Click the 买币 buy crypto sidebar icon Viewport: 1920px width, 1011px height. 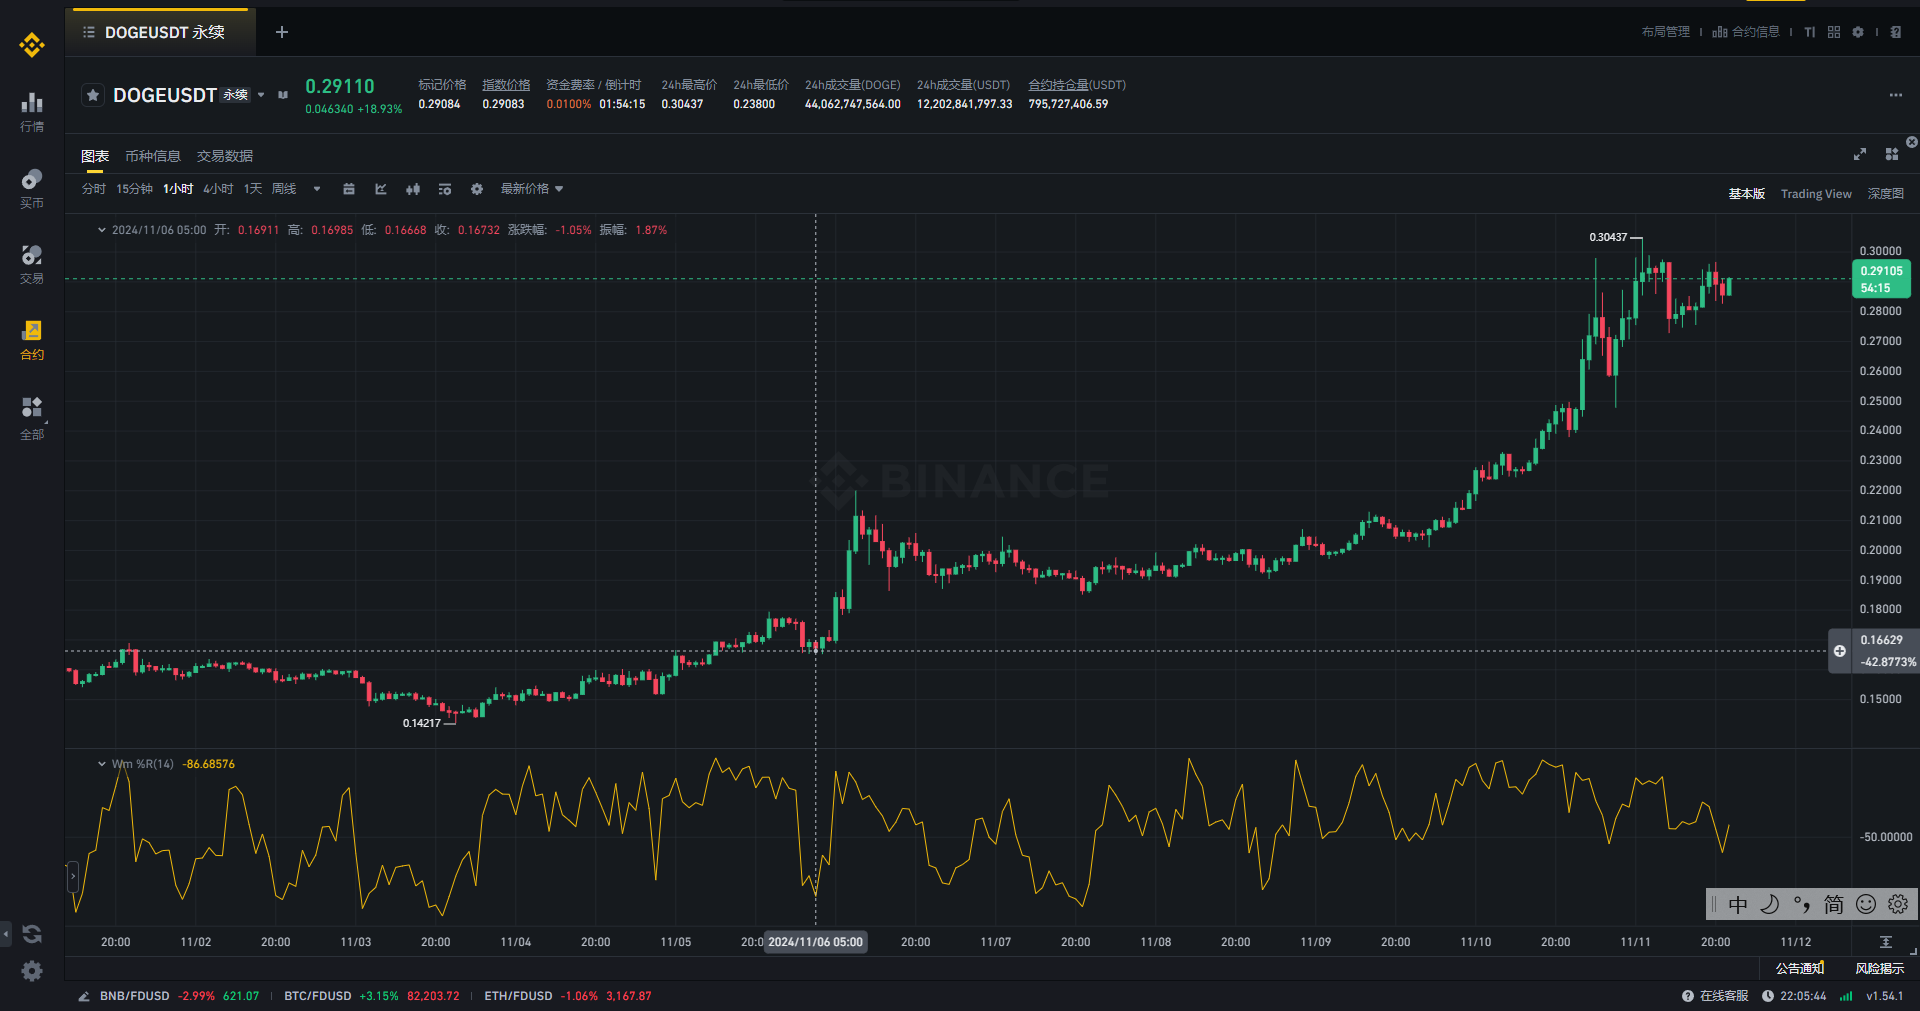tap(32, 188)
